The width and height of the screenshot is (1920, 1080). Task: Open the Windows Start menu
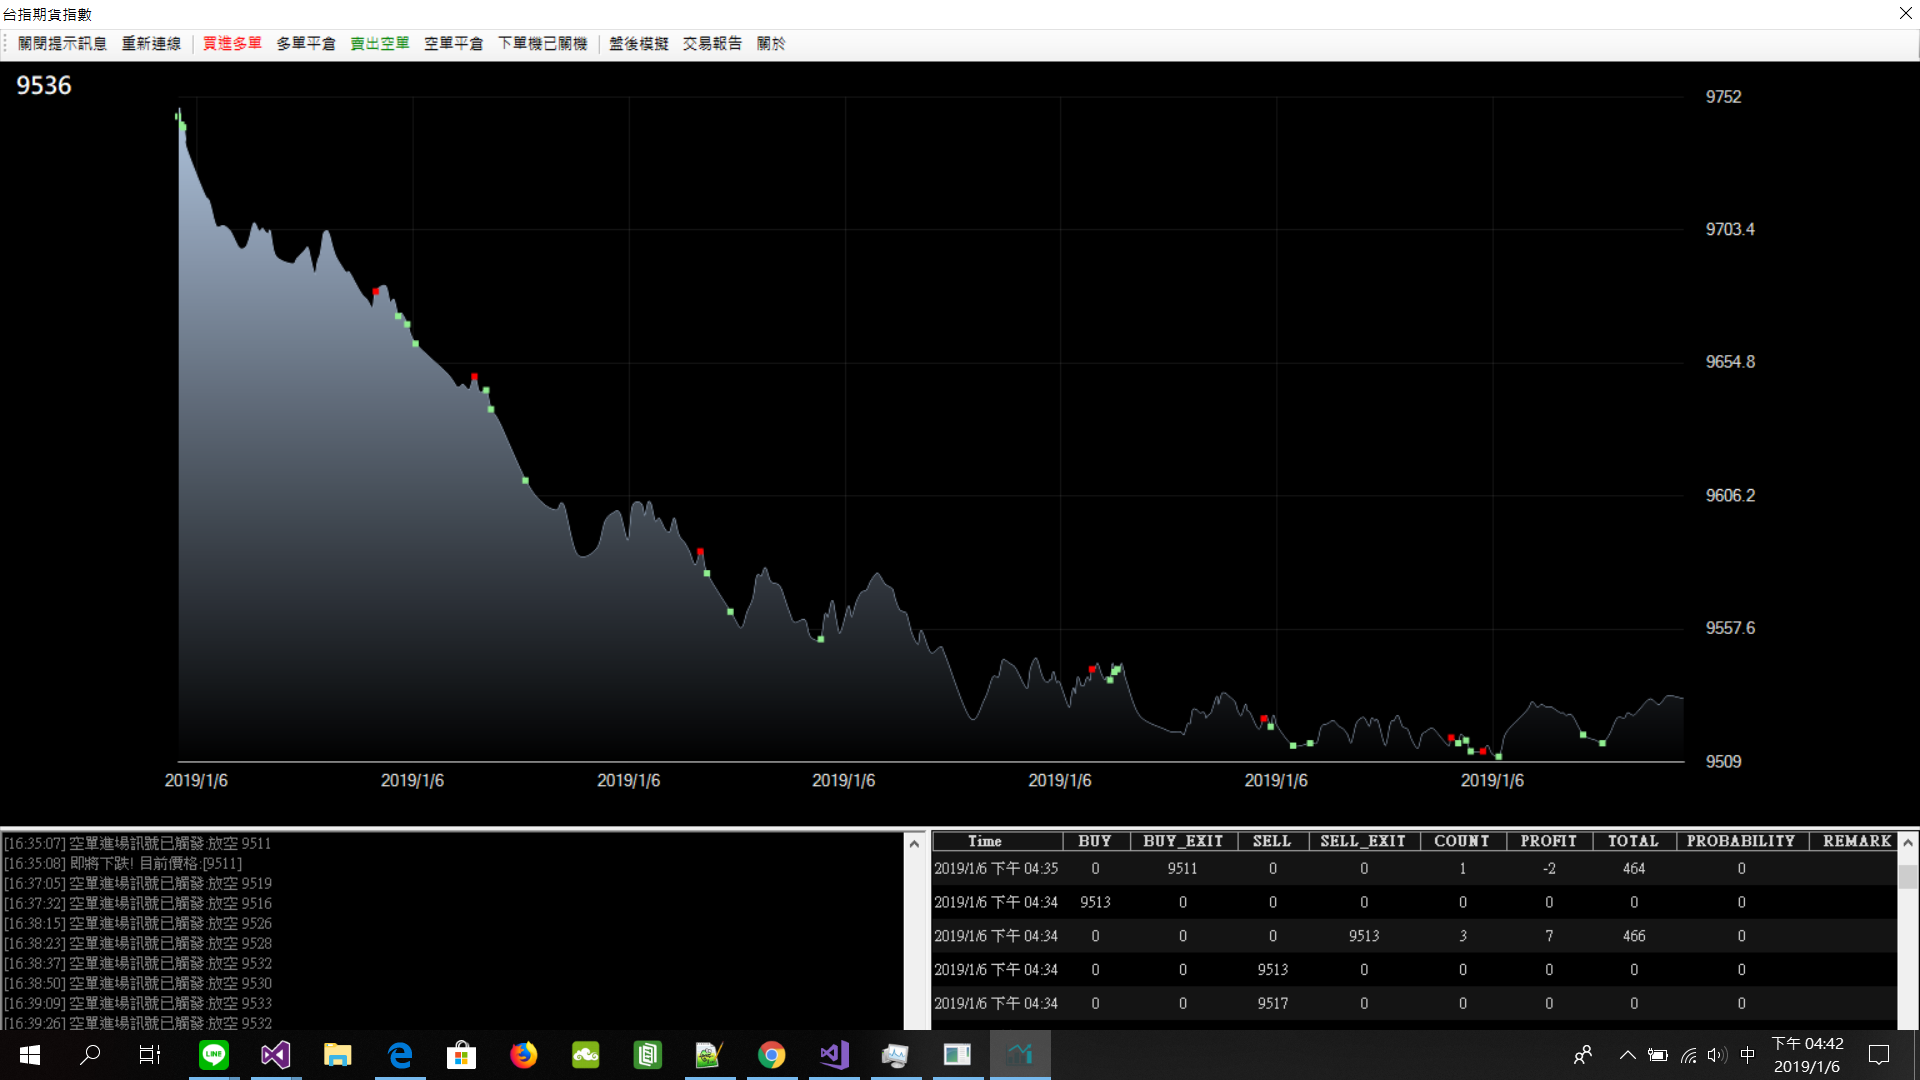point(30,1055)
